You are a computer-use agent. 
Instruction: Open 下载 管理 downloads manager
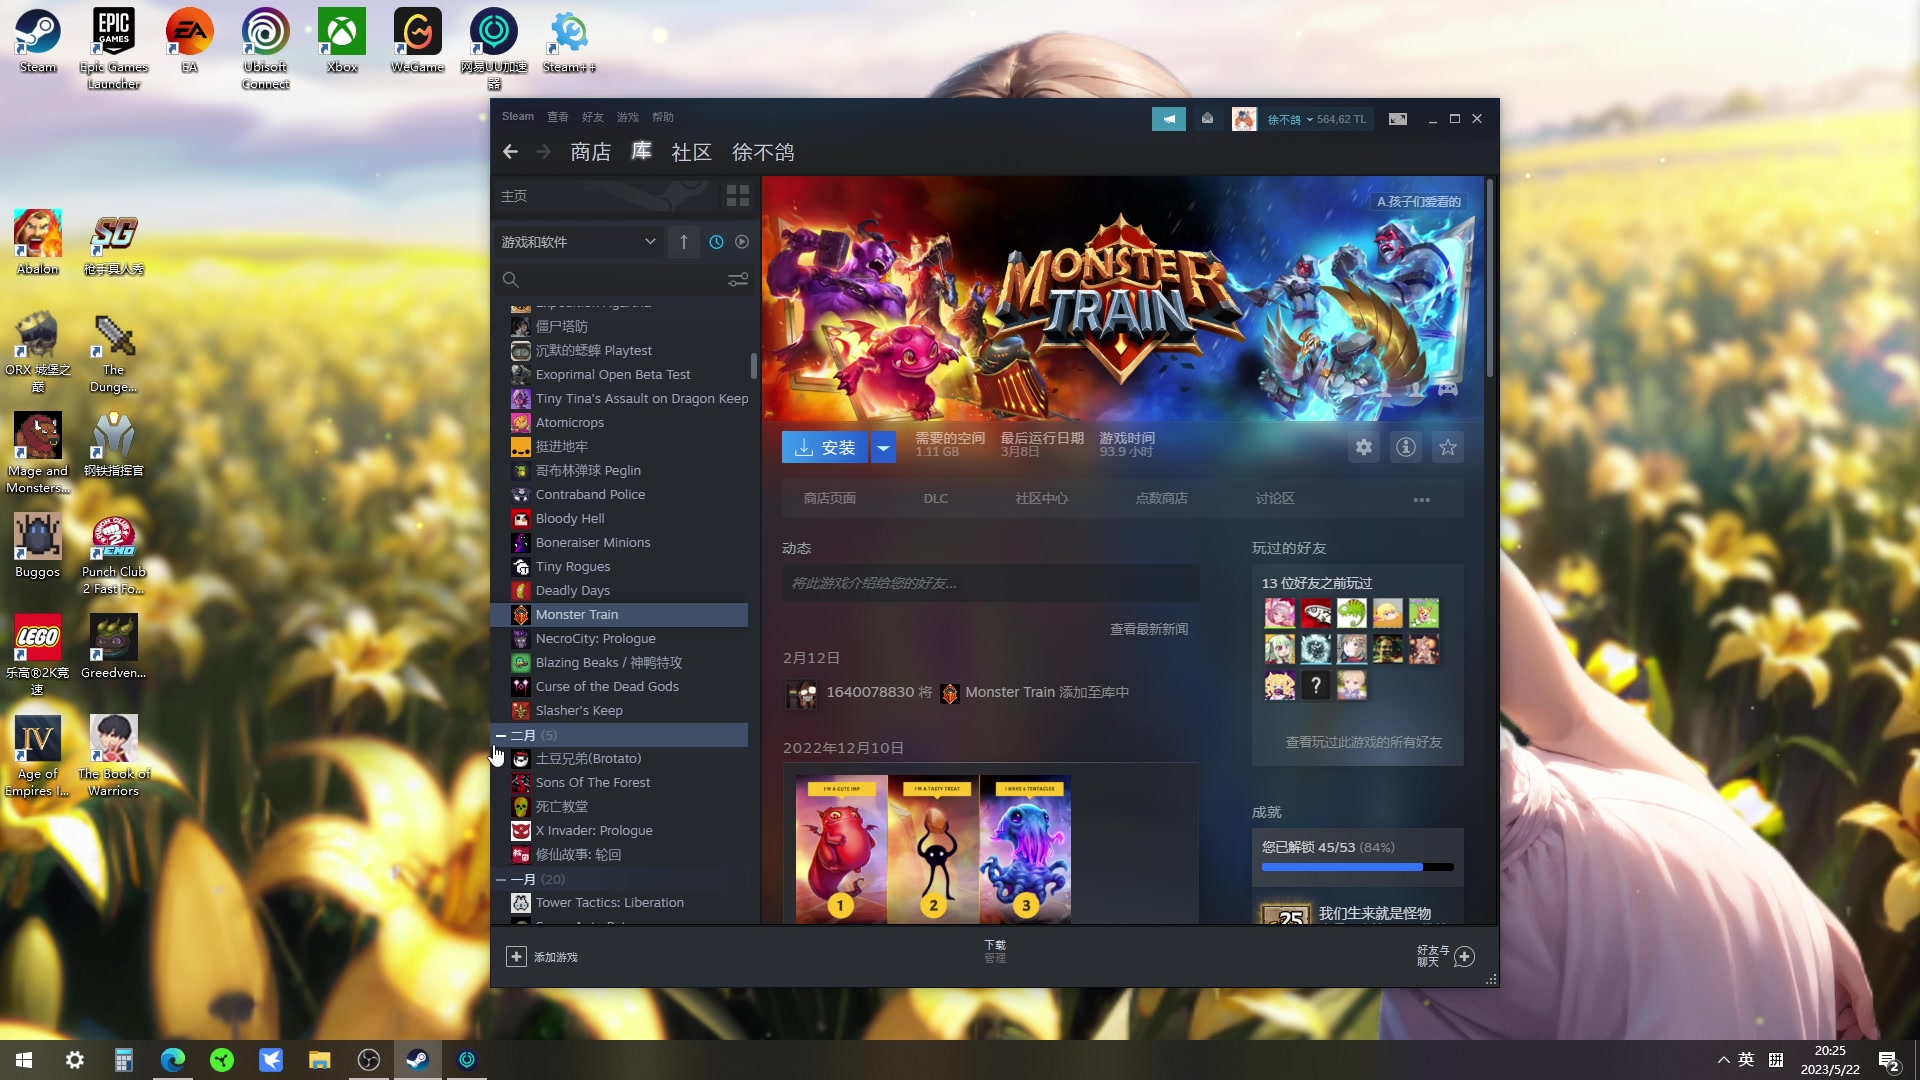click(995, 951)
